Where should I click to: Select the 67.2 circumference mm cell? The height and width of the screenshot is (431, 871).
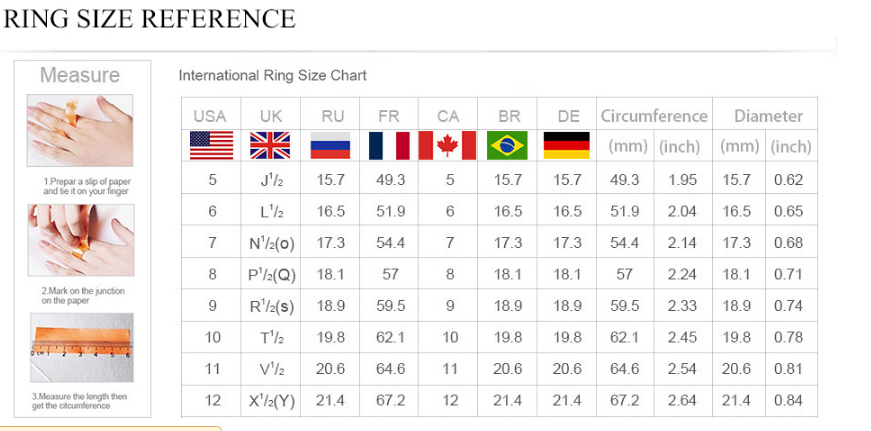[624, 400]
